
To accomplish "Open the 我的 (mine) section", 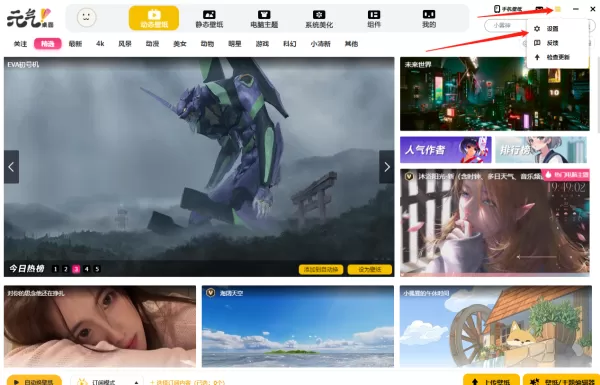I will click(x=429, y=19).
